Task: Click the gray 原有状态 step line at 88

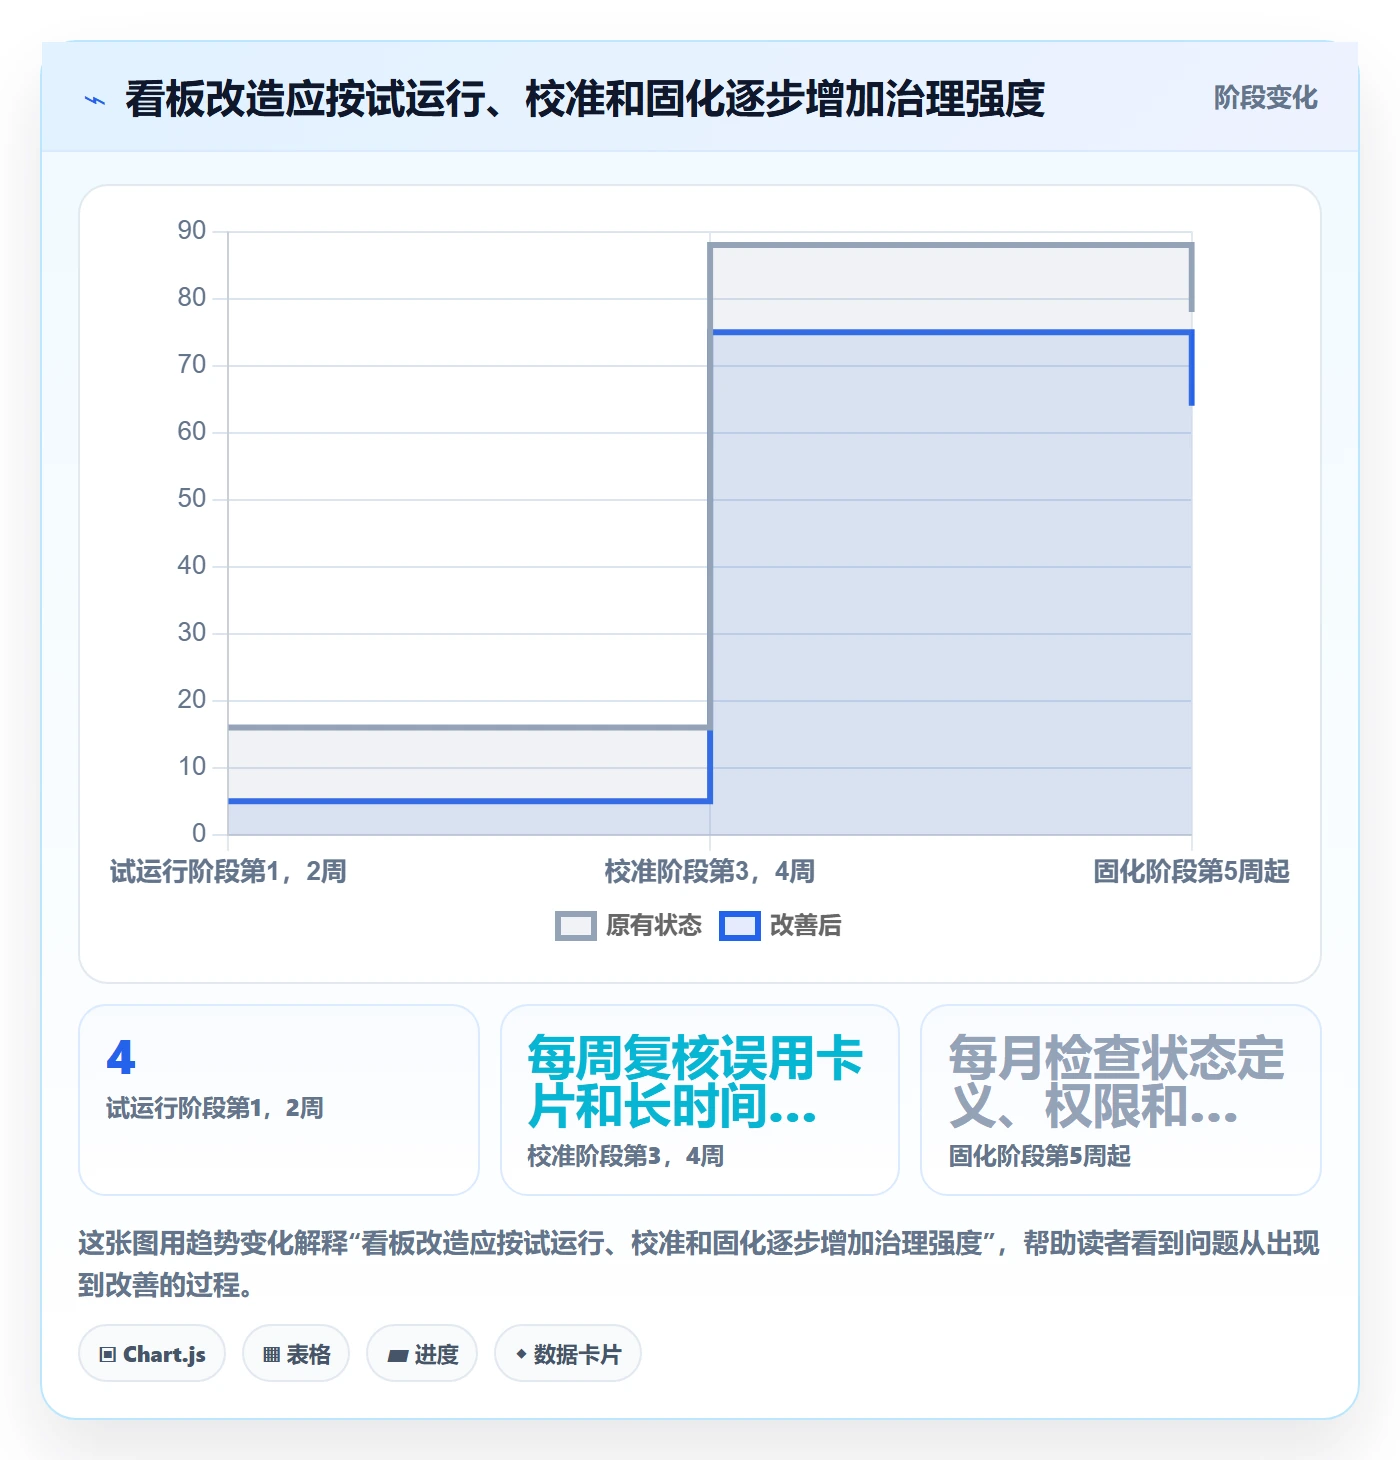Action: point(950,245)
